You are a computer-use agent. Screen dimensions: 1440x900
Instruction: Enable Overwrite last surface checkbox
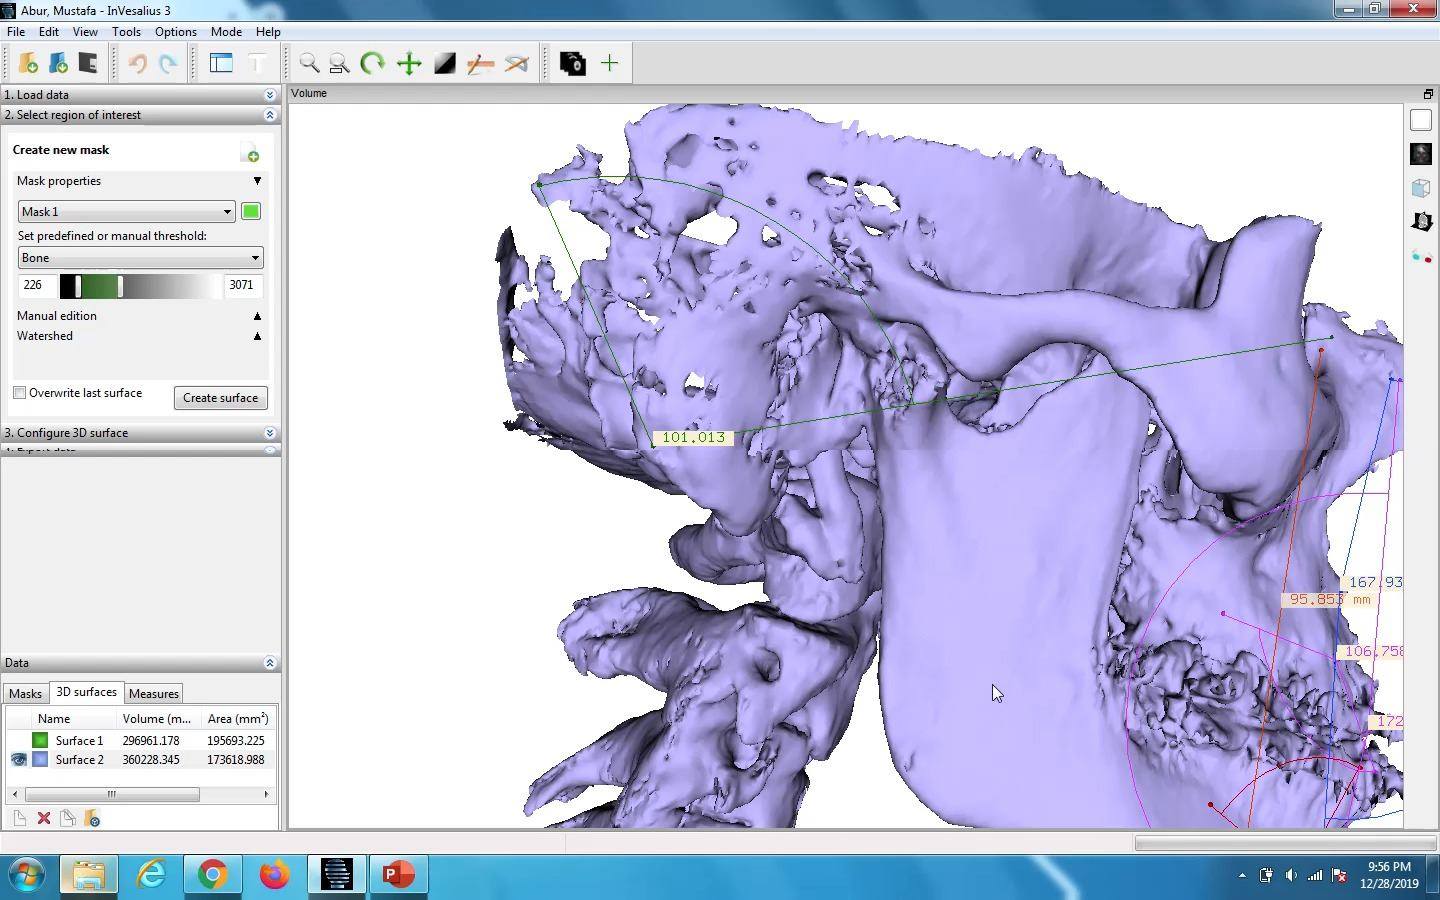coord(19,393)
